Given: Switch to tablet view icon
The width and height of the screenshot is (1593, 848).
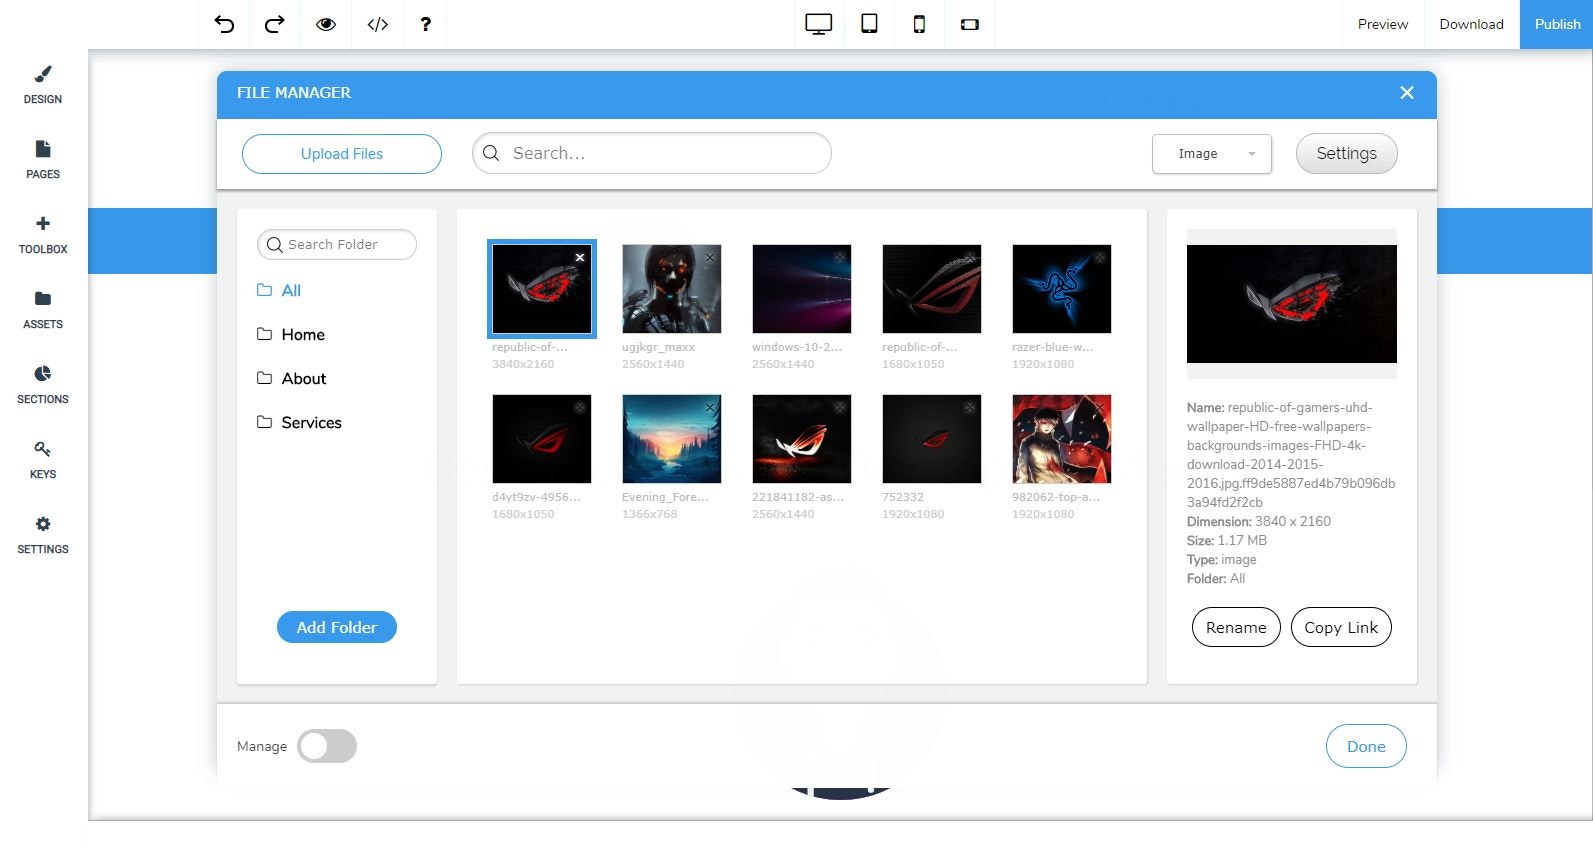Looking at the screenshot, I should [x=870, y=24].
